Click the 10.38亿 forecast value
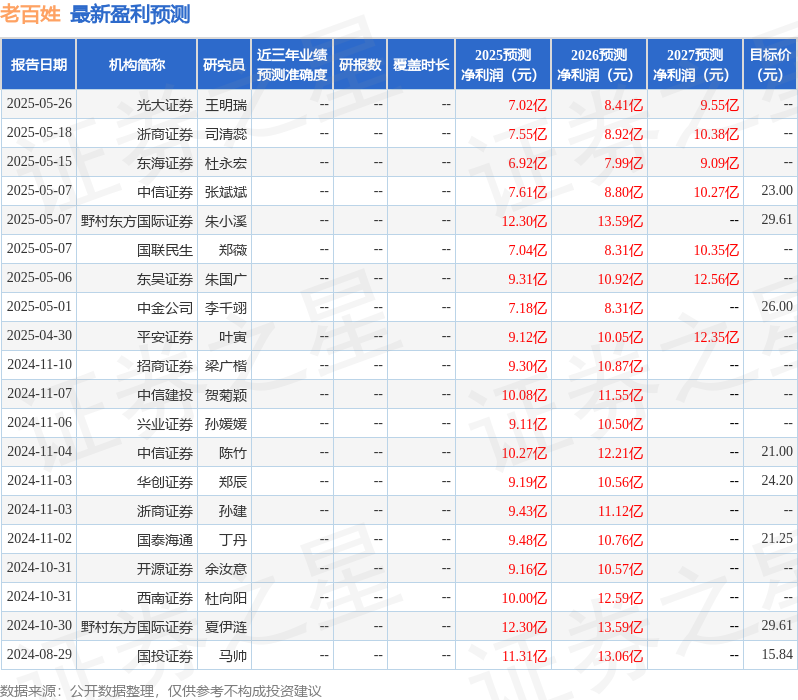This screenshot has height=700, width=798. pos(716,134)
